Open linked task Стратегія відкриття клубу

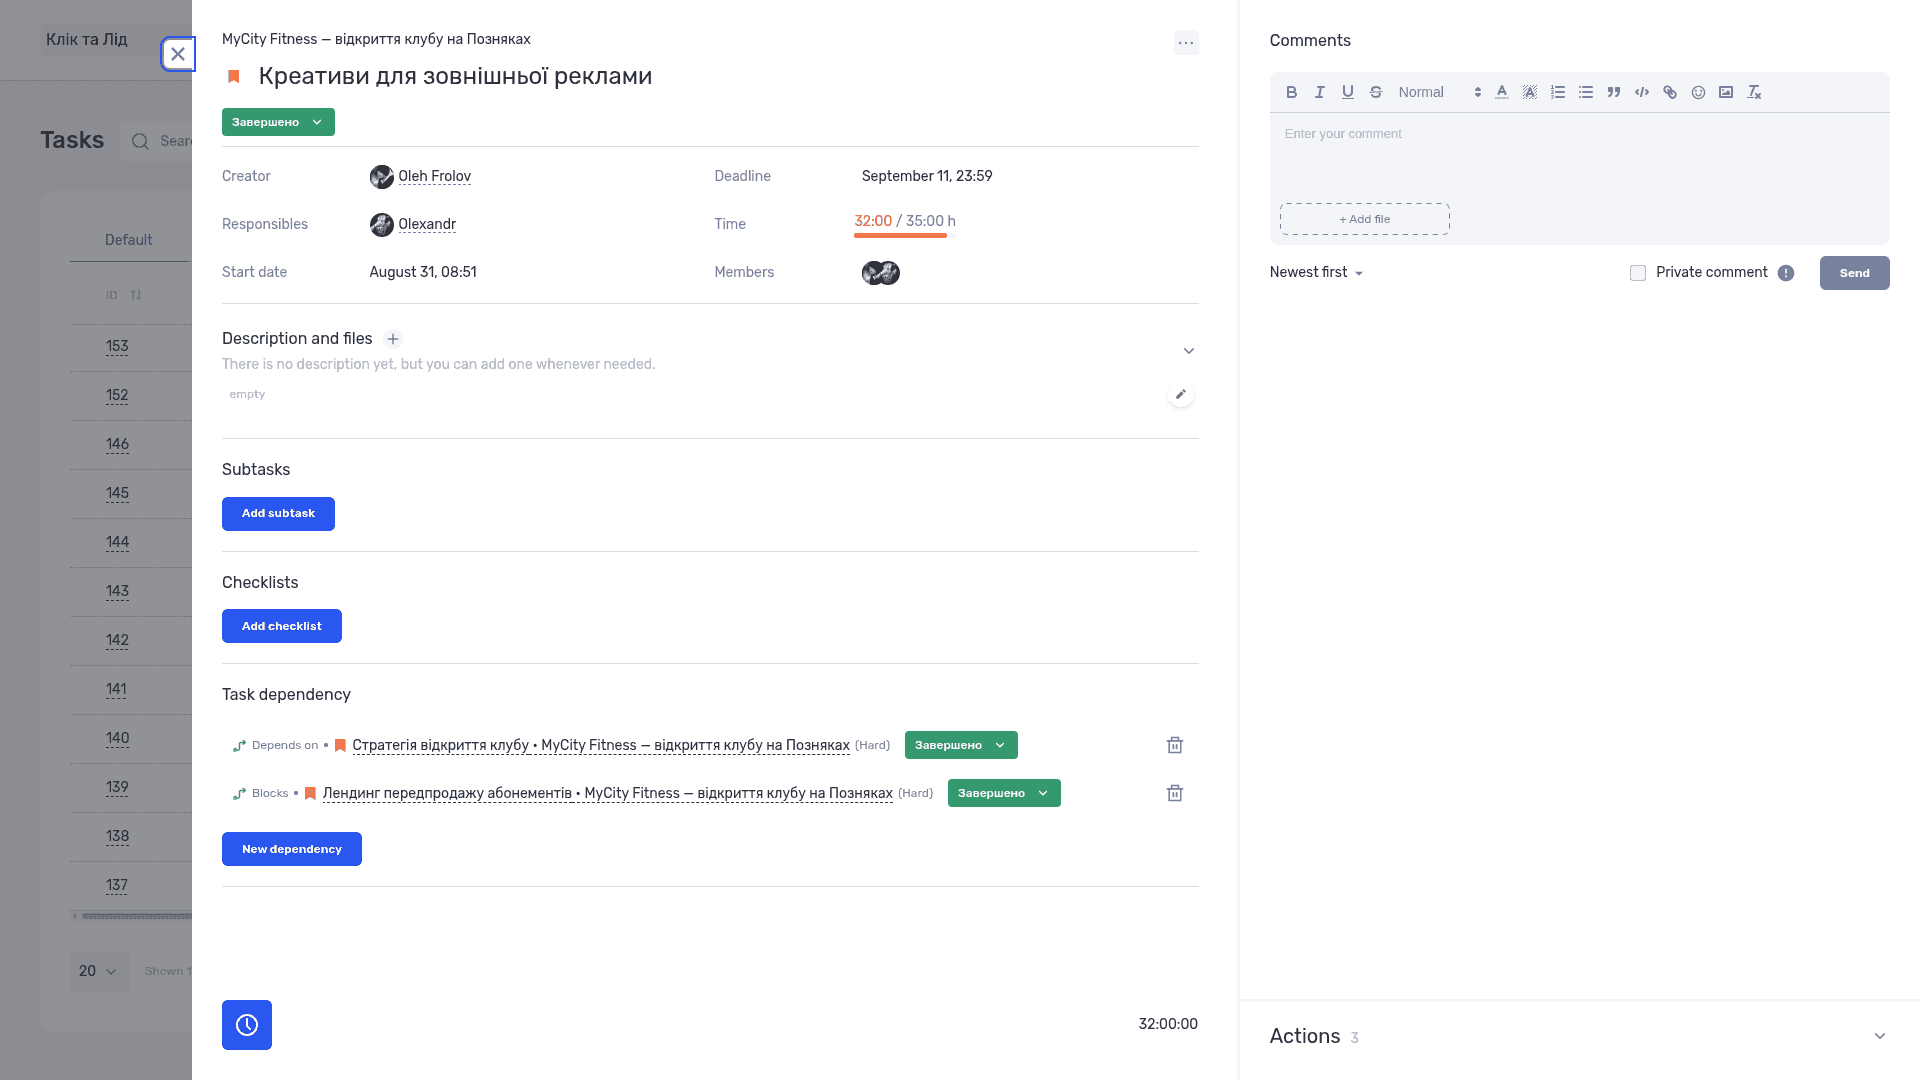601,745
